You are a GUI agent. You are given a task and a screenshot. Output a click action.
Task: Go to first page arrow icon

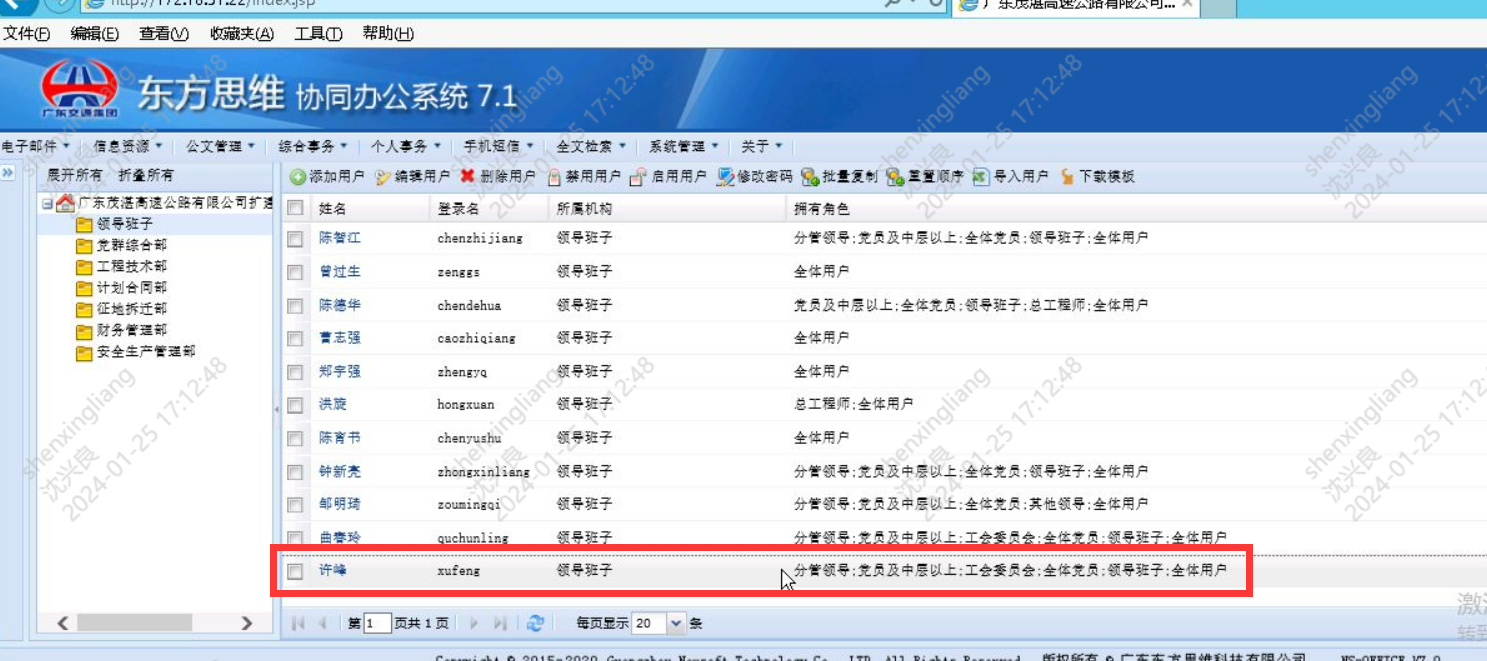tap(298, 623)
